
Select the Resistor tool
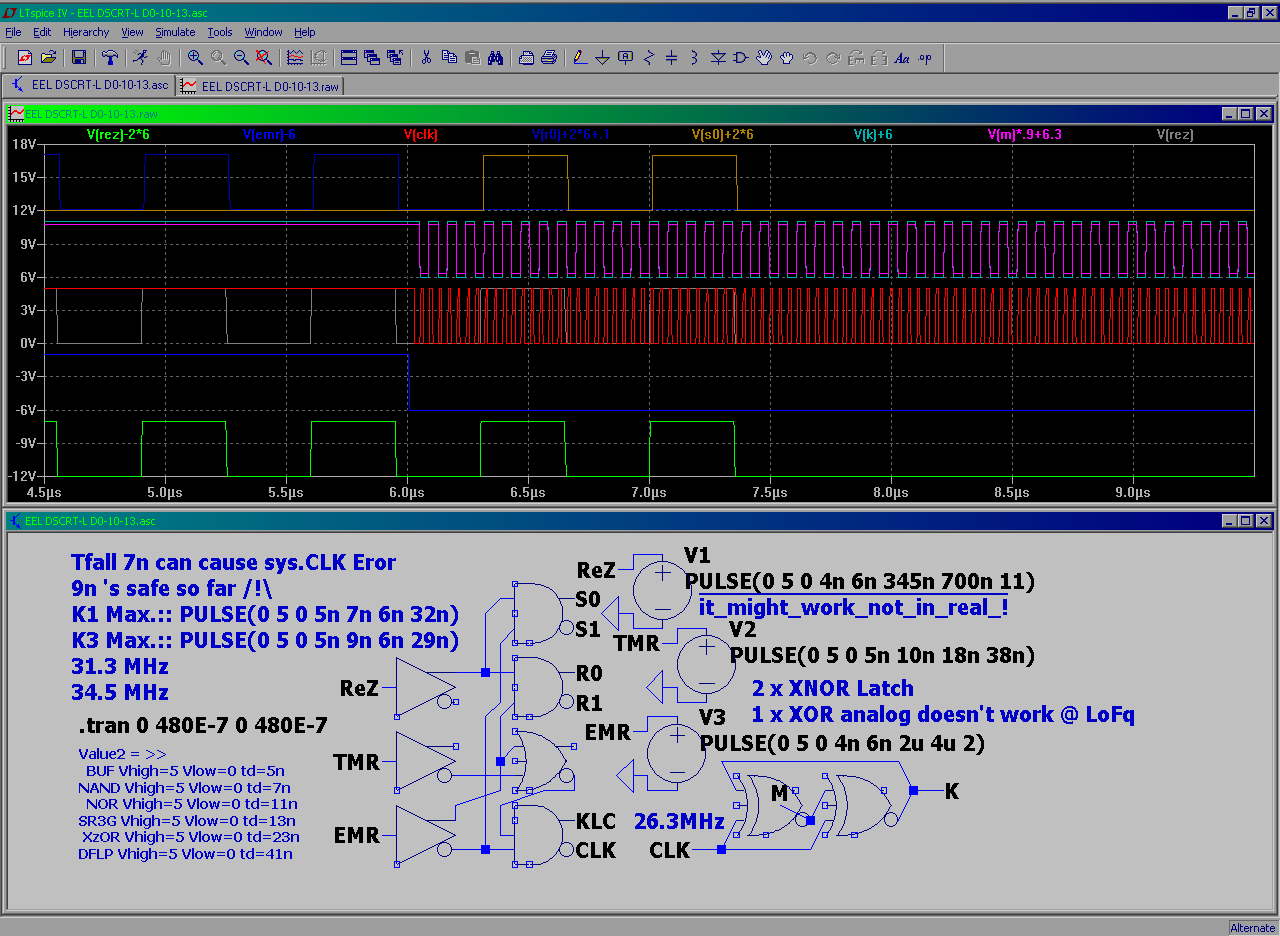(648, 57)
